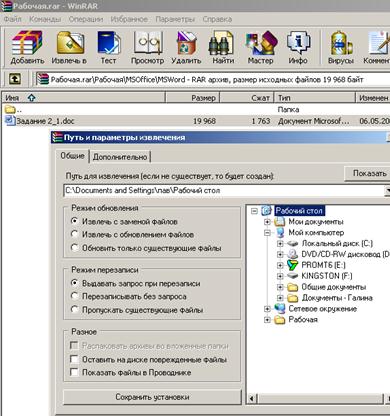The height and width of the screenshot is (416, 390).
Task: Click the PROMT6 (E:) drive icon
Action: pos(292,265)
